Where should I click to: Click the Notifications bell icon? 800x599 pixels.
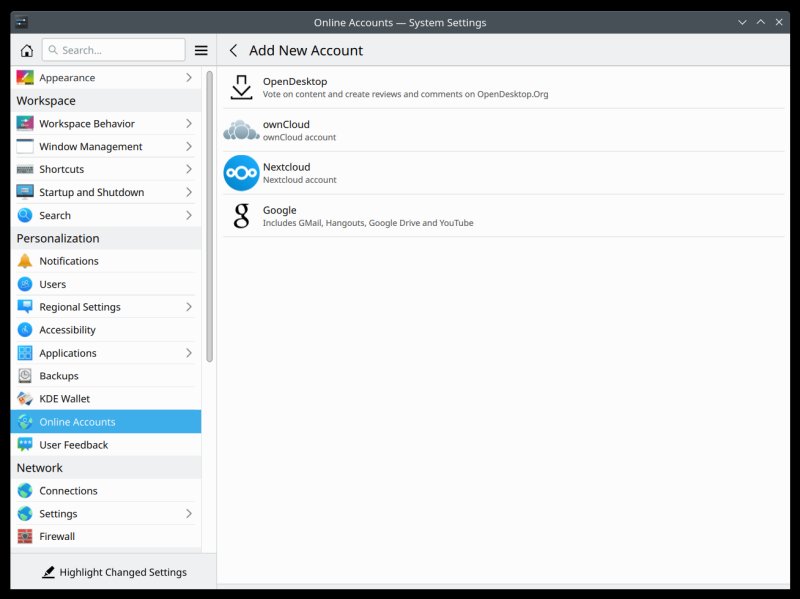(25, 261)
